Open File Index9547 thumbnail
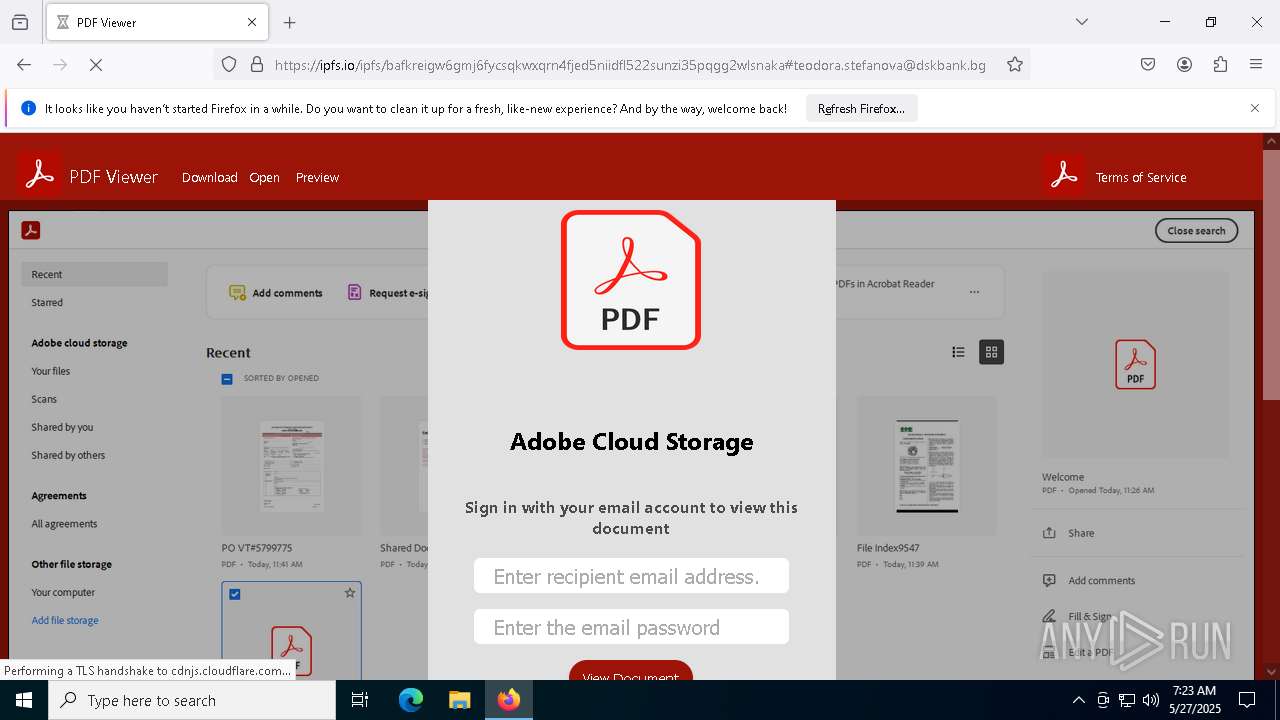This screenshot has width=1280, height=720. coord(927,466)
